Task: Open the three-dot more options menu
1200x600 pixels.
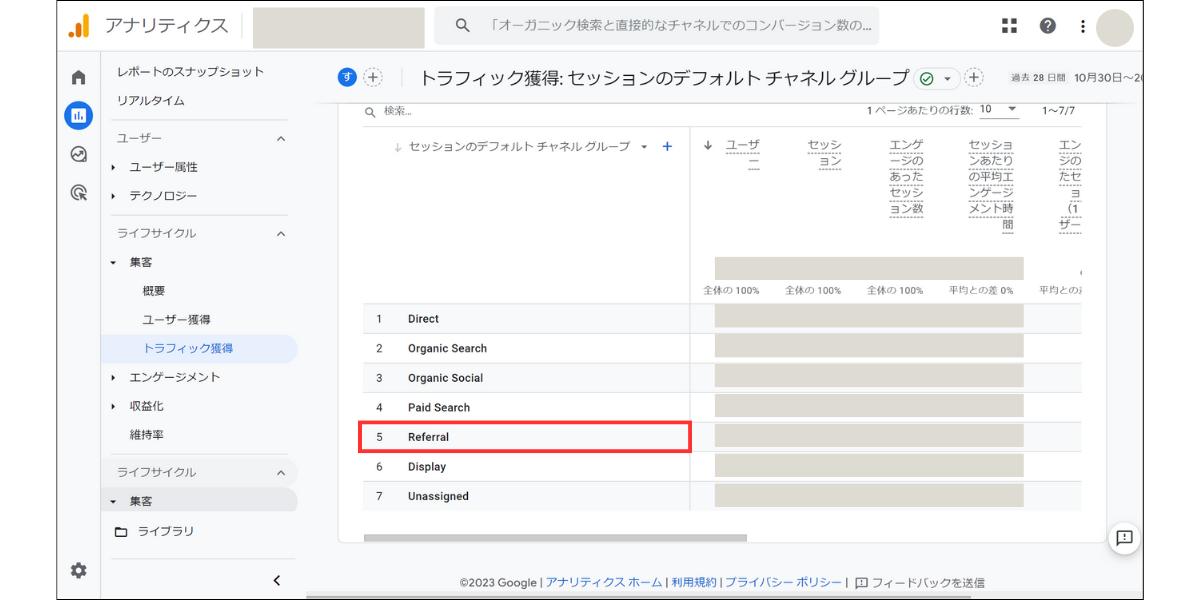Action: 1083,26
